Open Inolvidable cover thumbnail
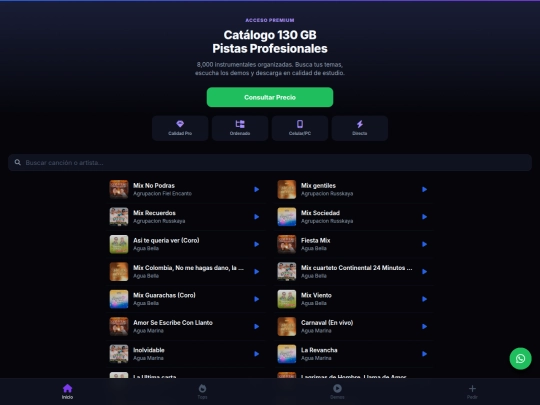The image size is (540, 405). (119, 354)
